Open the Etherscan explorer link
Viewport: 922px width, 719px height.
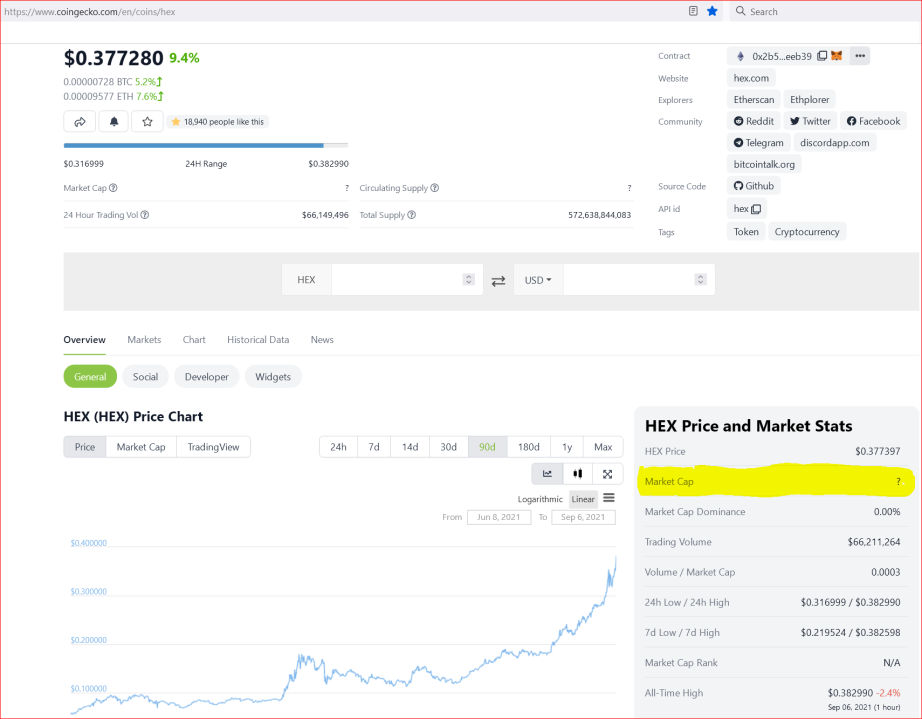coord(754,99)
